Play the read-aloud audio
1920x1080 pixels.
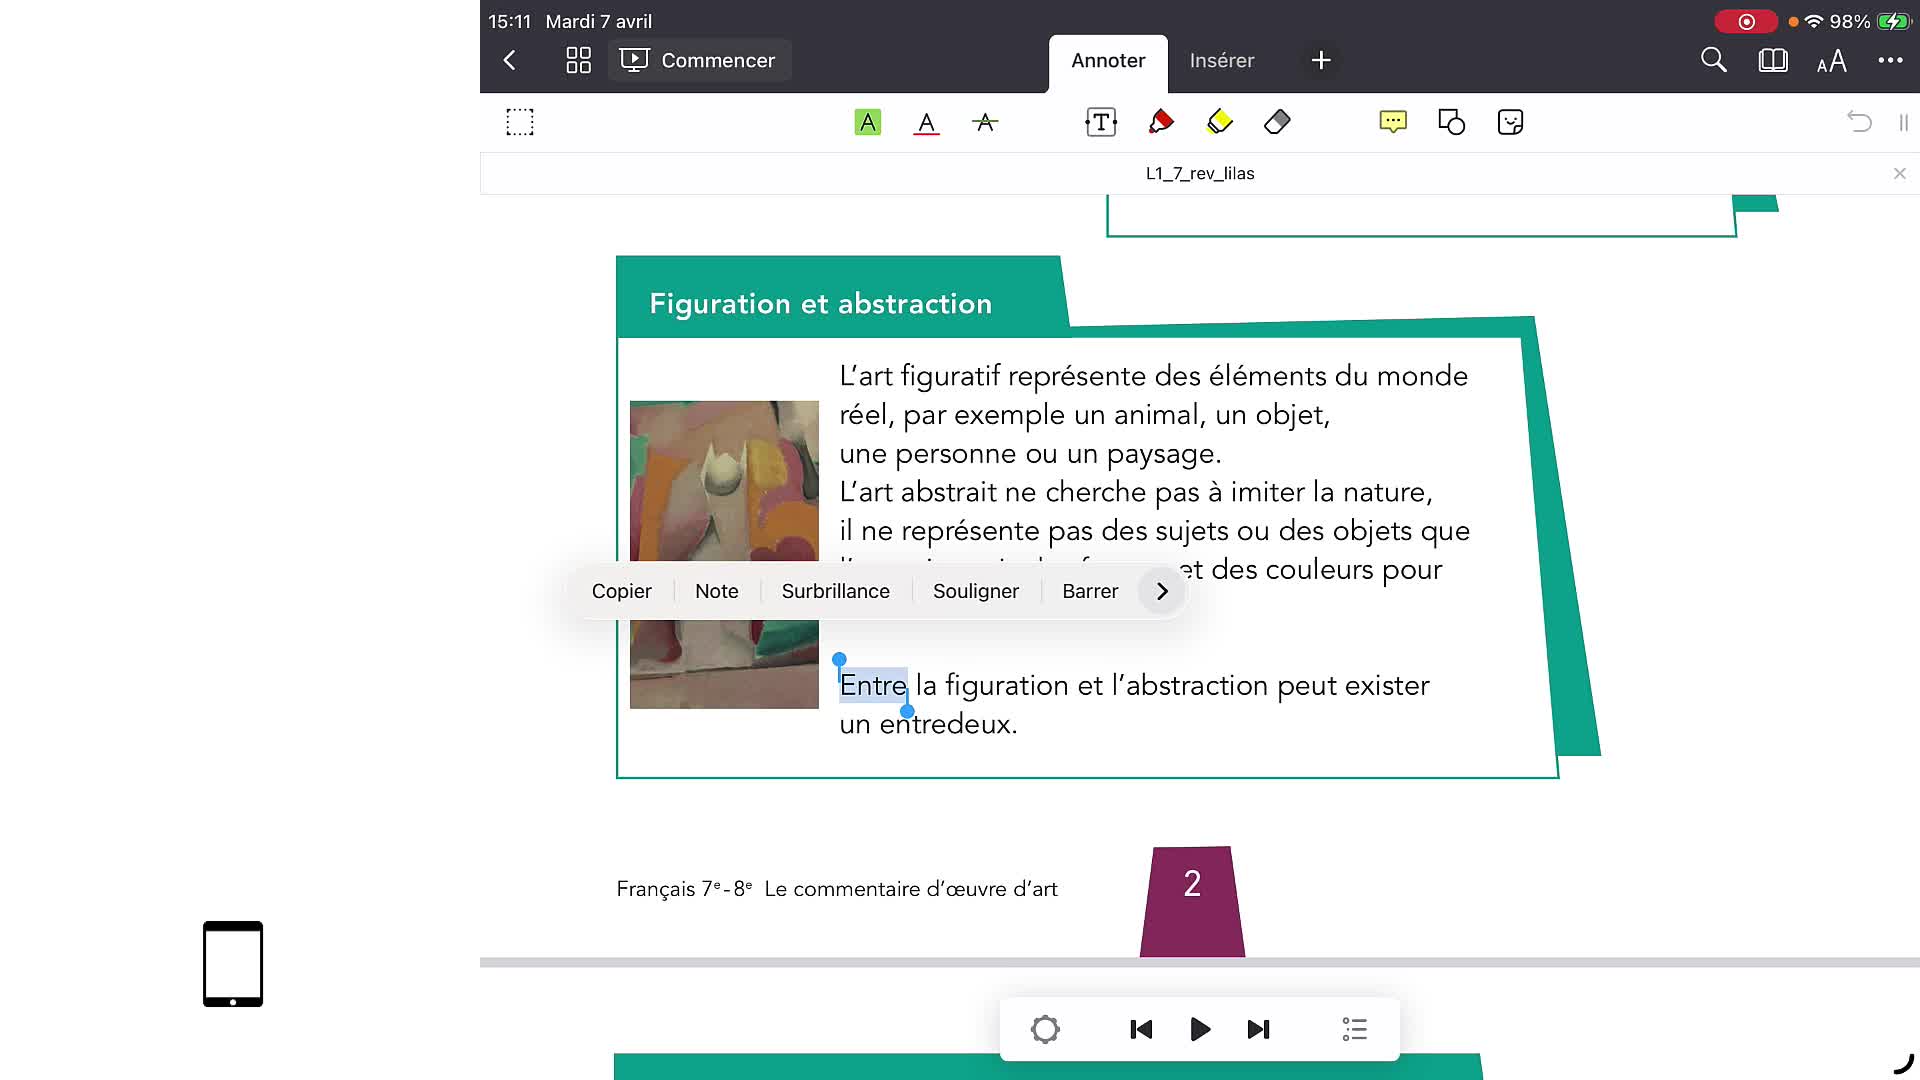coord(1200,1029)
